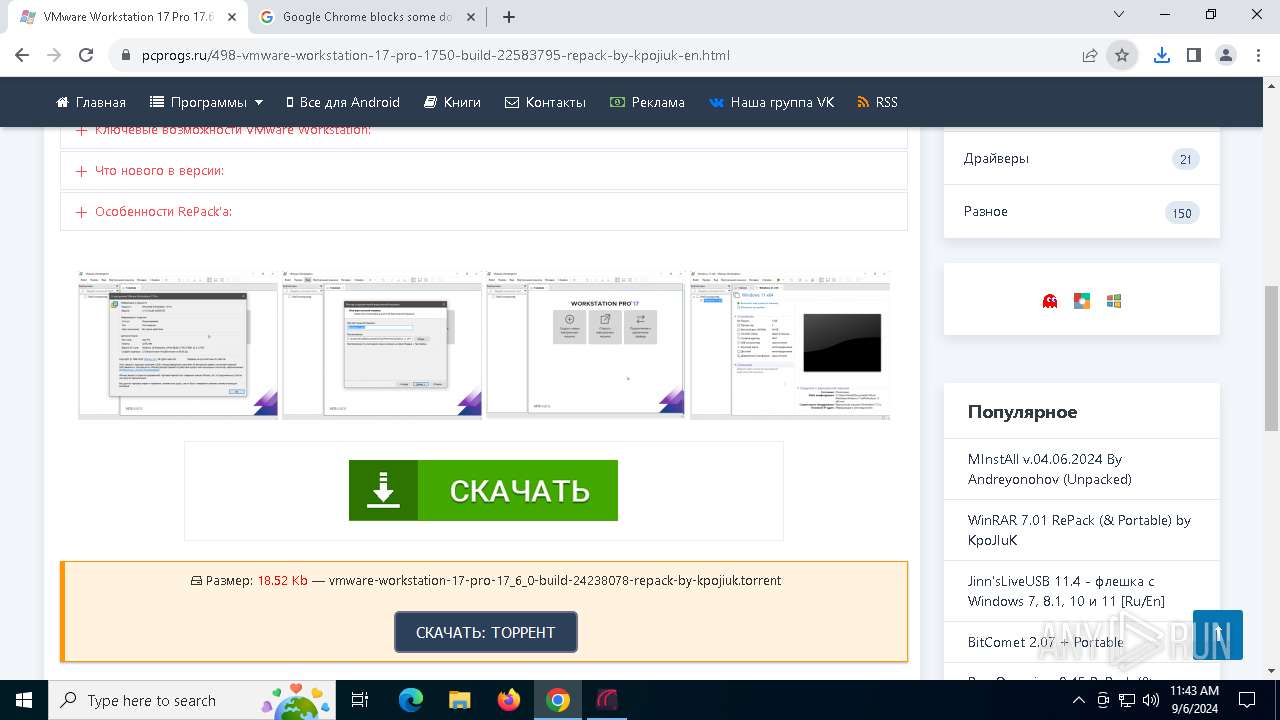The image size is (1280, 720).
Task: Open MInstAll v.04.06.2024 popular entry
Action: pyautogui.click(x=1050, y=469)
